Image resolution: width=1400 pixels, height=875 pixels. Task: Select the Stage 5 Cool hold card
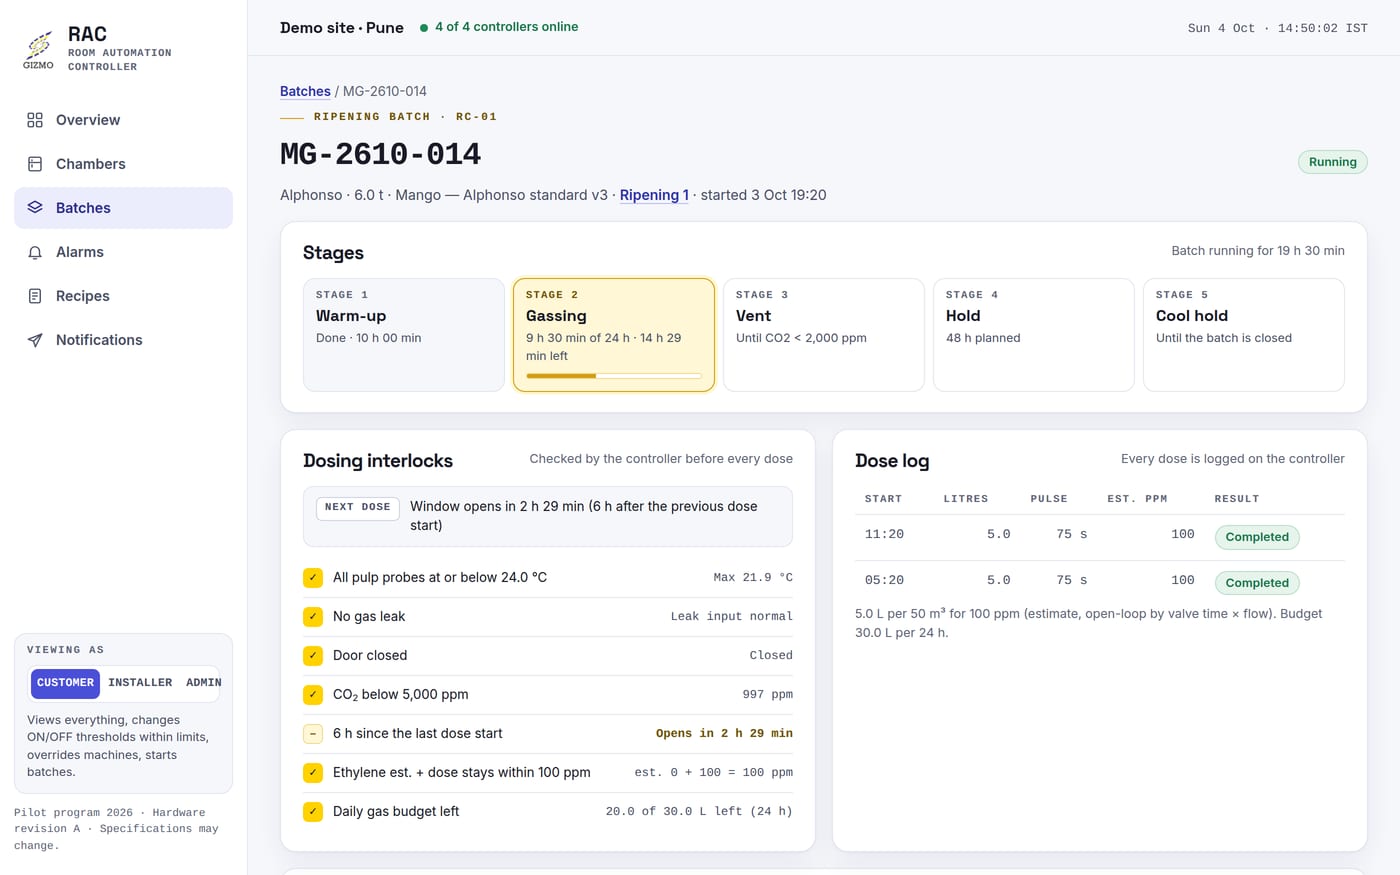(1244, 335)
